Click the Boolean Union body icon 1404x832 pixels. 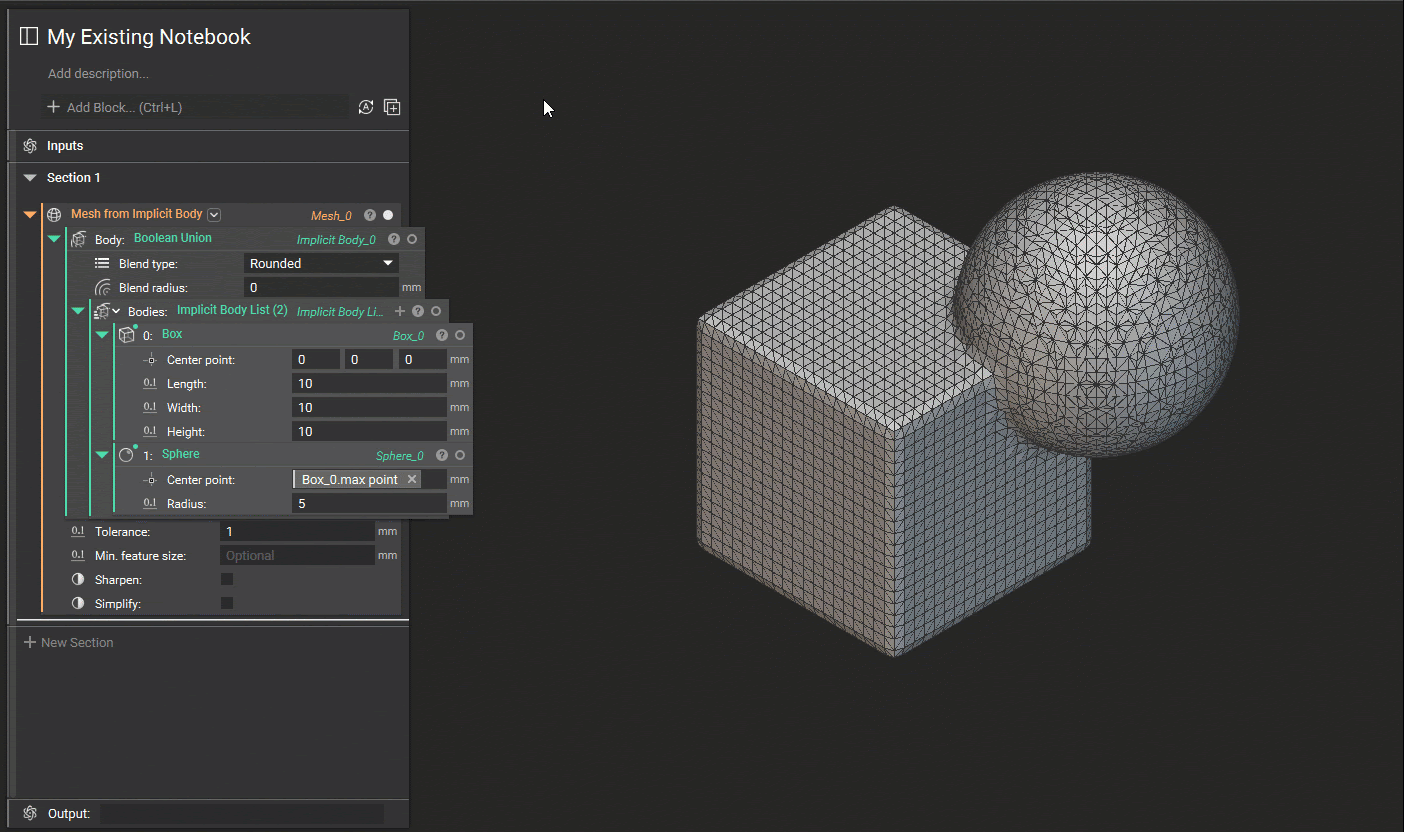tap(78, 239)
